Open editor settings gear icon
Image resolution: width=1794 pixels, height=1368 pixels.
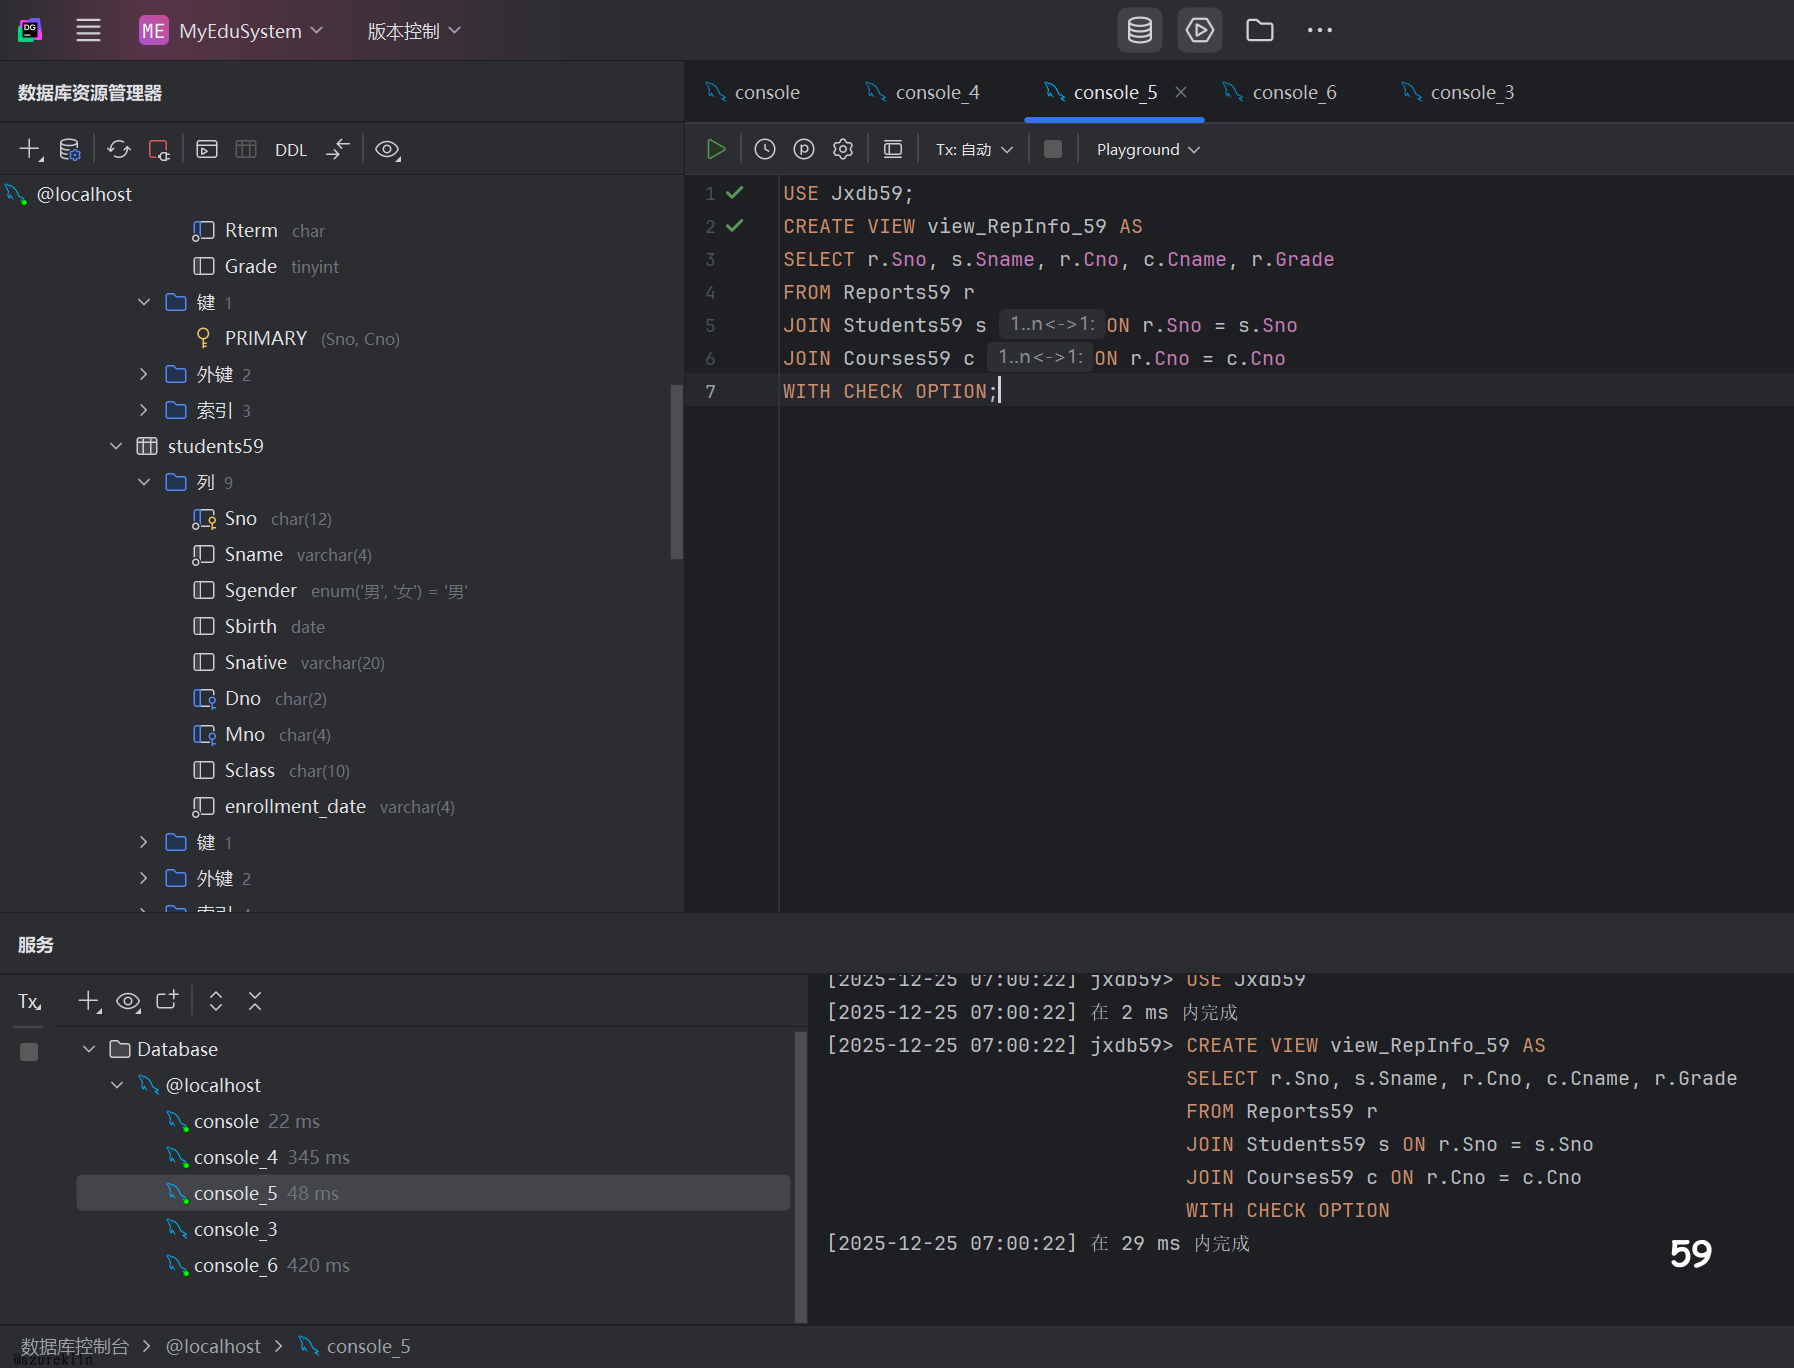tap(843, 149)
